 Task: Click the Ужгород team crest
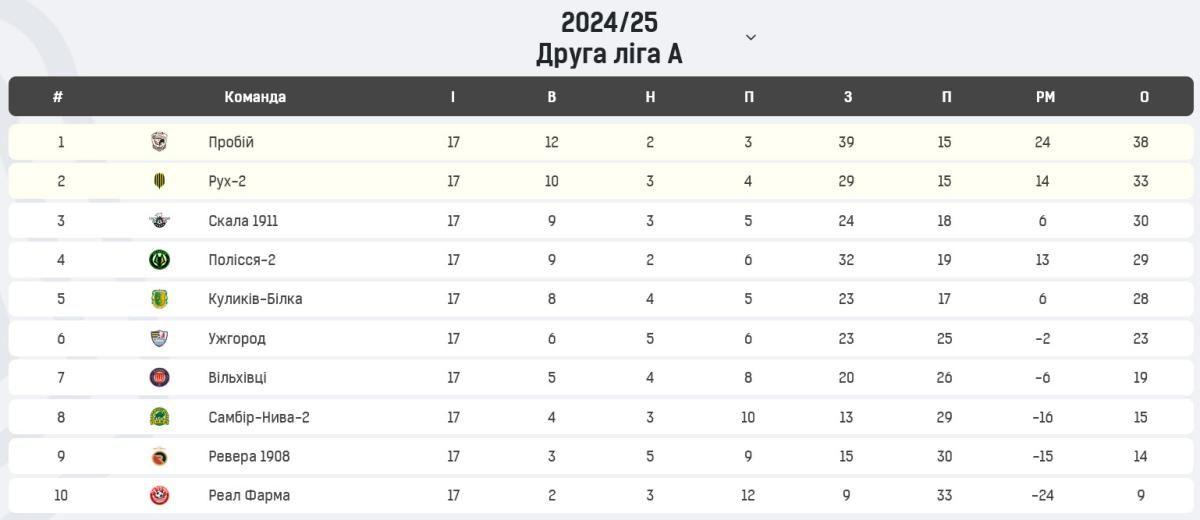tap(159, 338)
